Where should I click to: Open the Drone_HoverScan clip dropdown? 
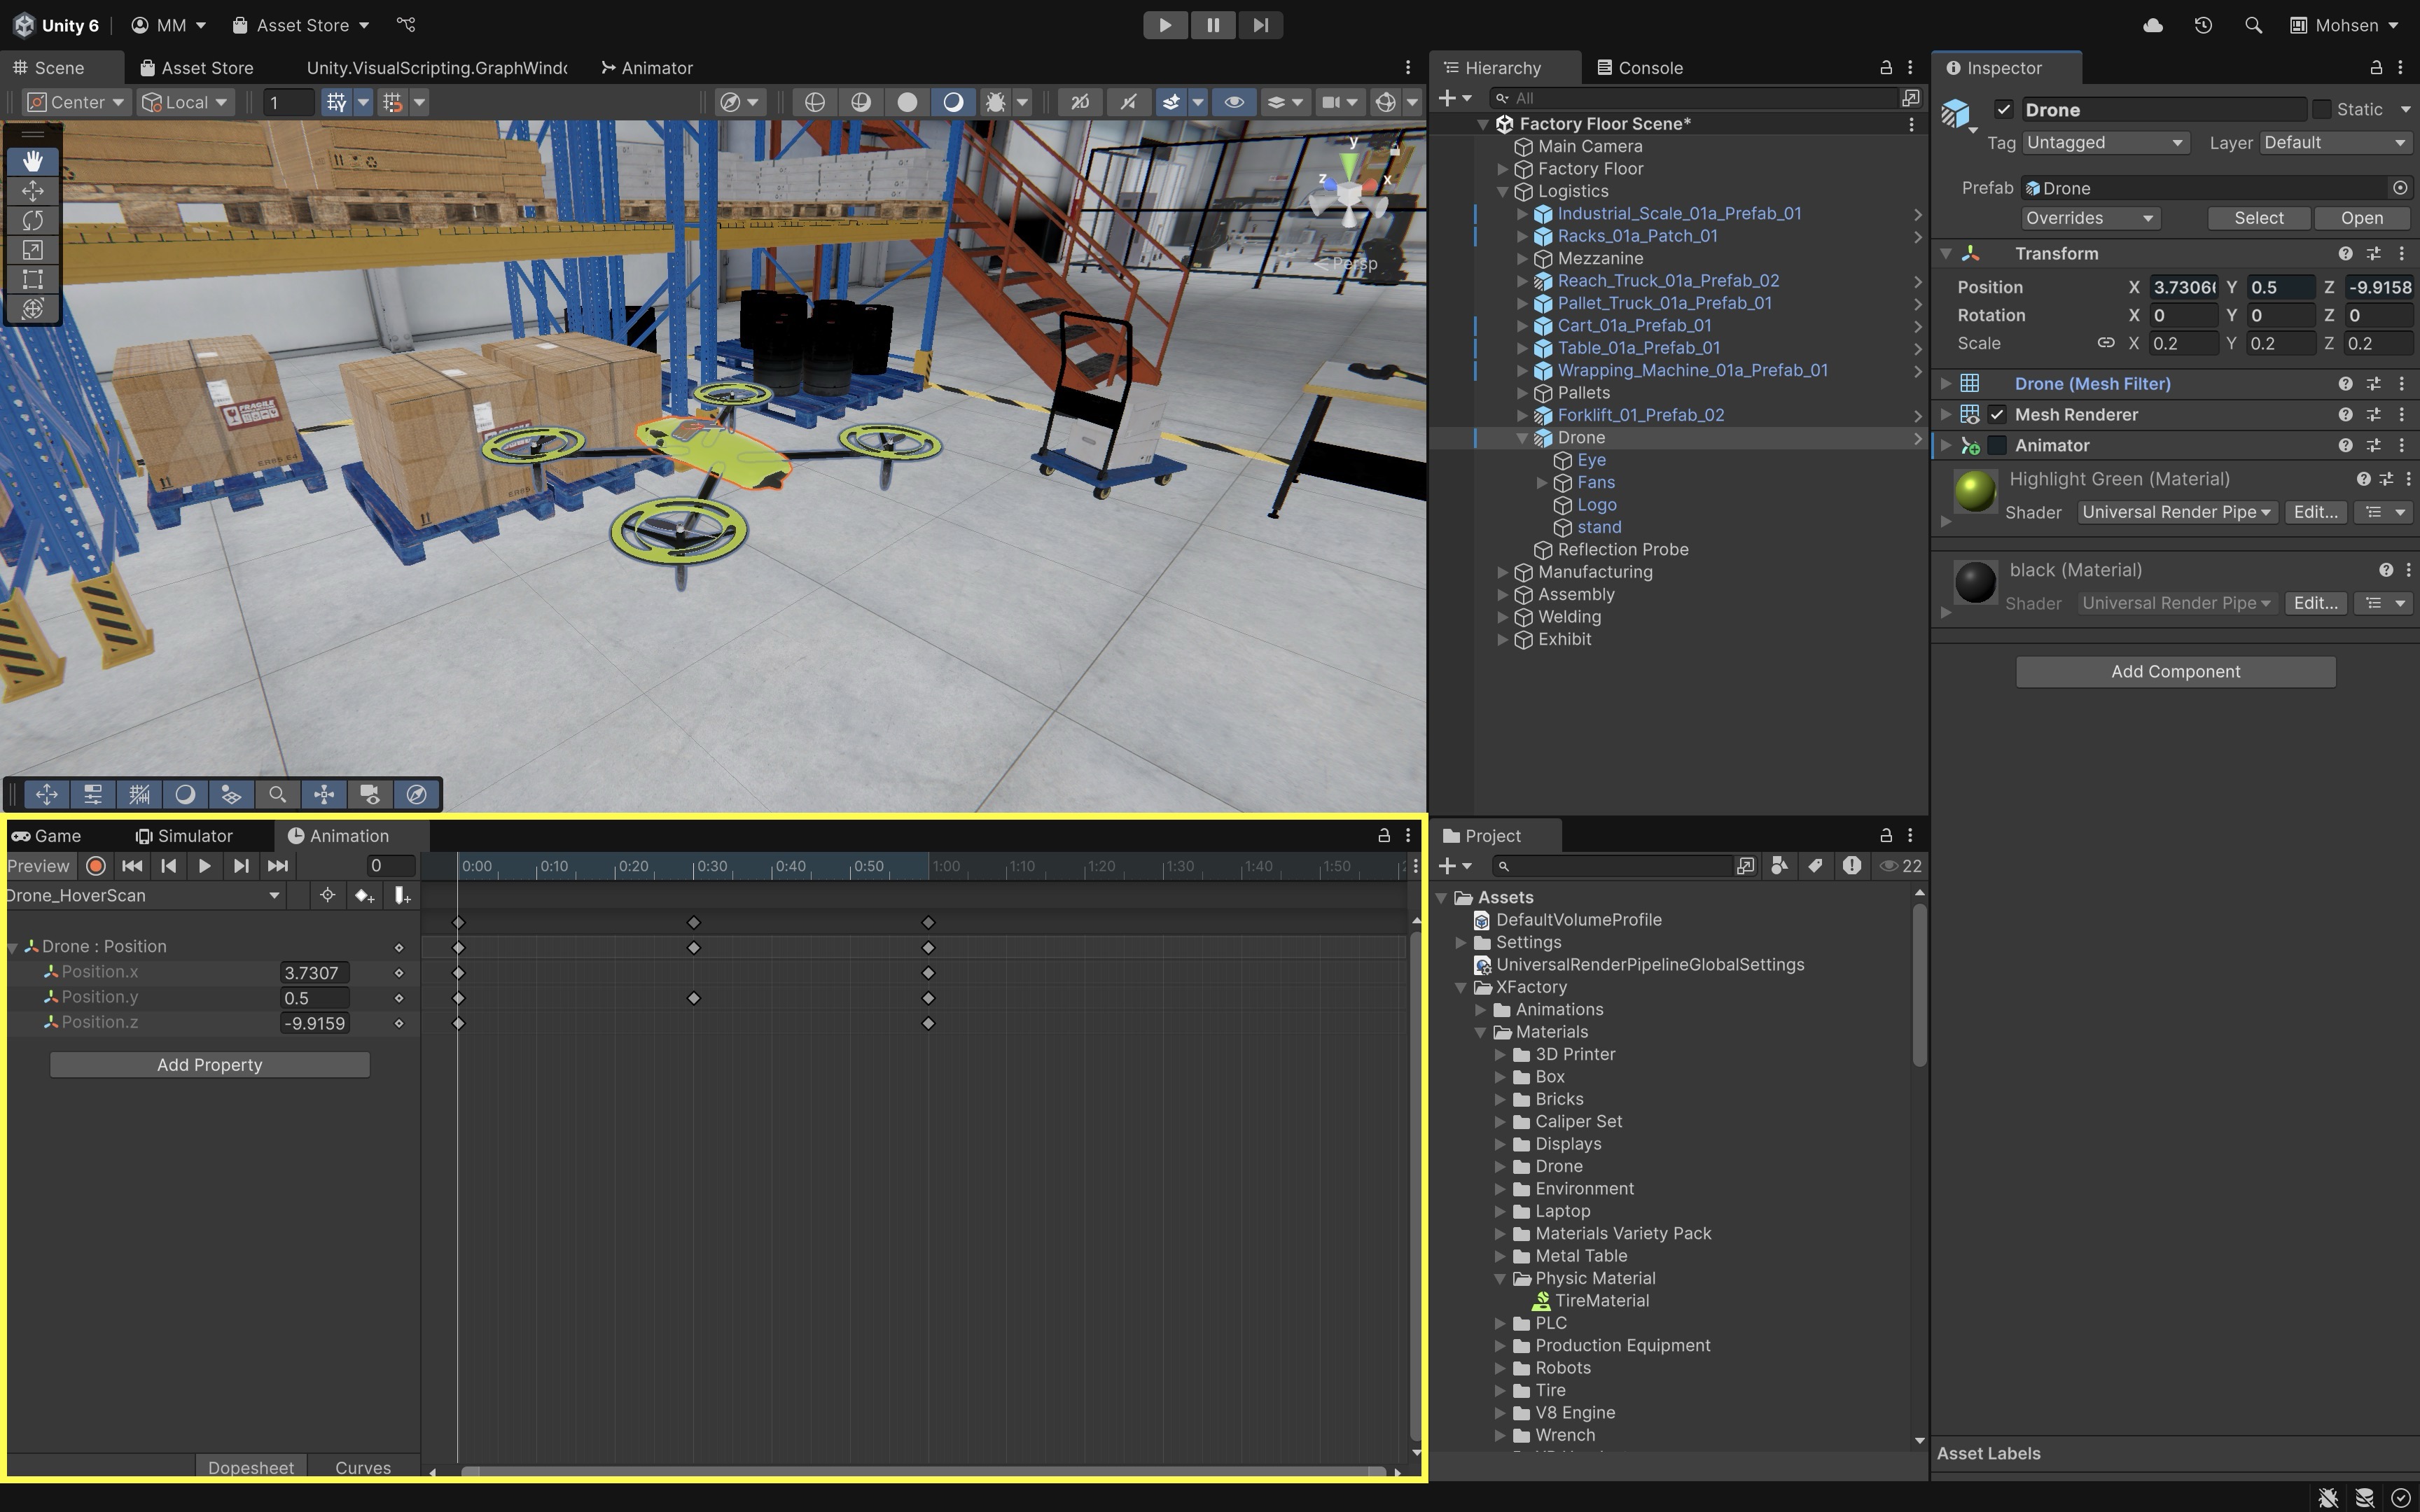[144, 896]
